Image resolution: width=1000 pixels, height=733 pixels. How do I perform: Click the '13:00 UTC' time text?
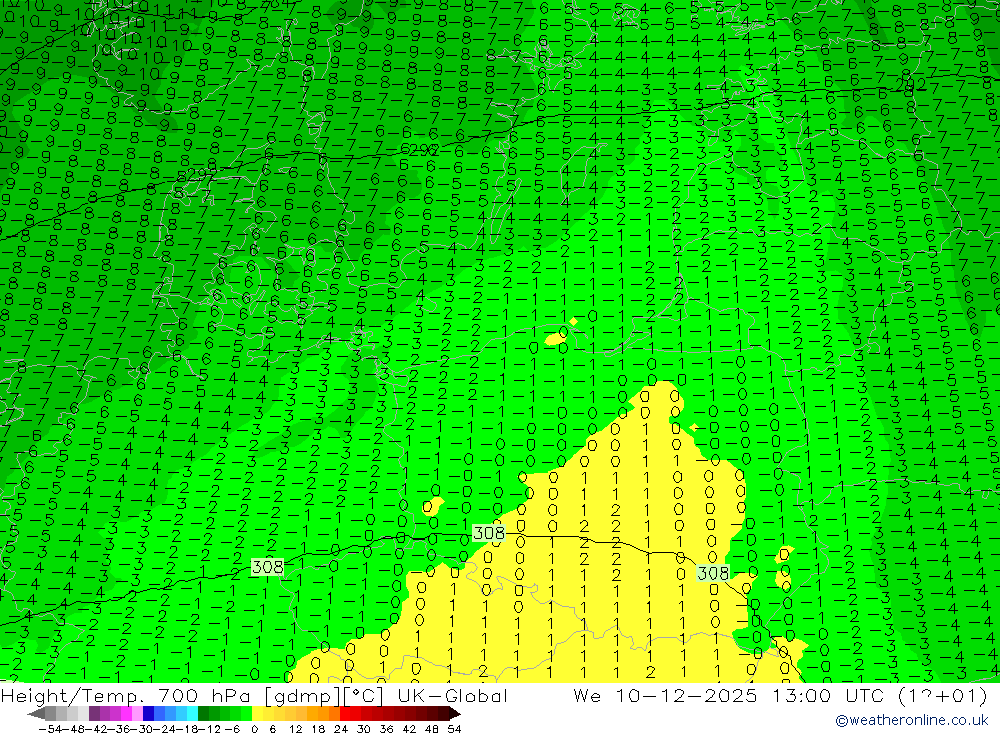click(828, 695)
